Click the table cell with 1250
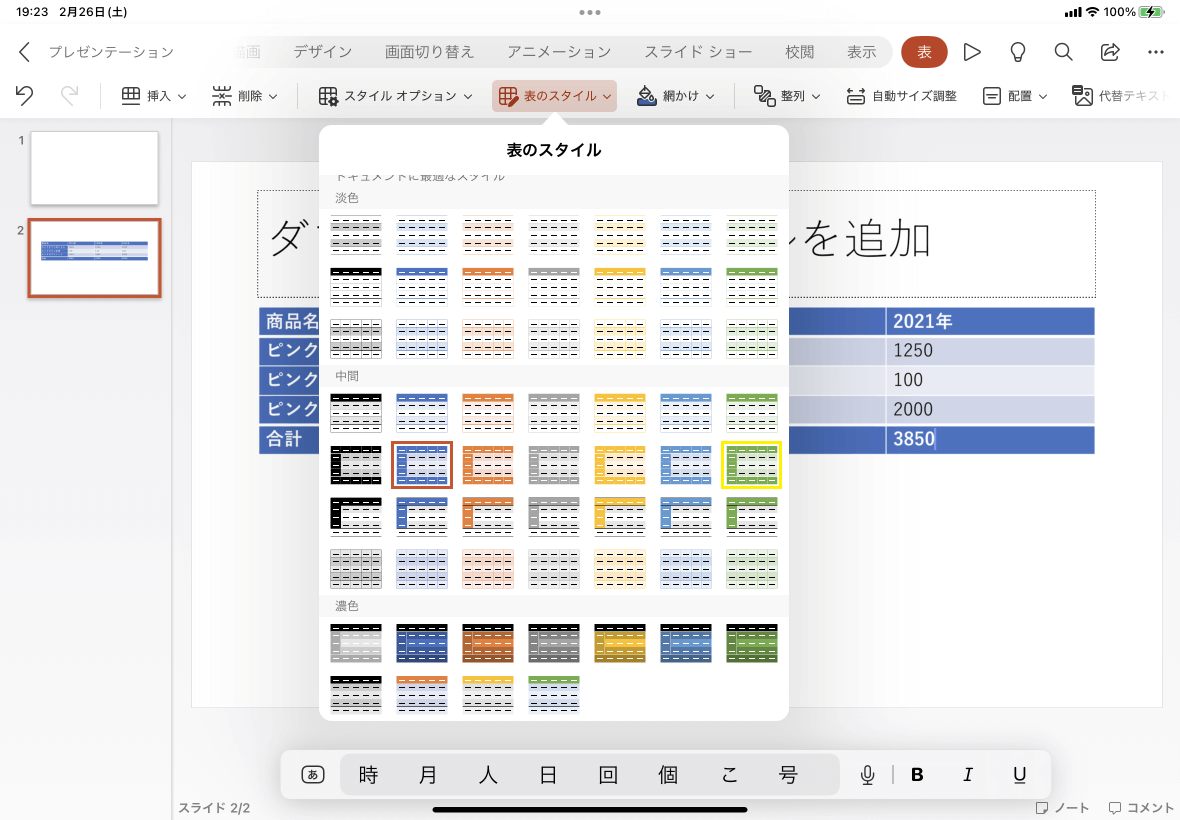1180x820 pixels. [990, 351]
